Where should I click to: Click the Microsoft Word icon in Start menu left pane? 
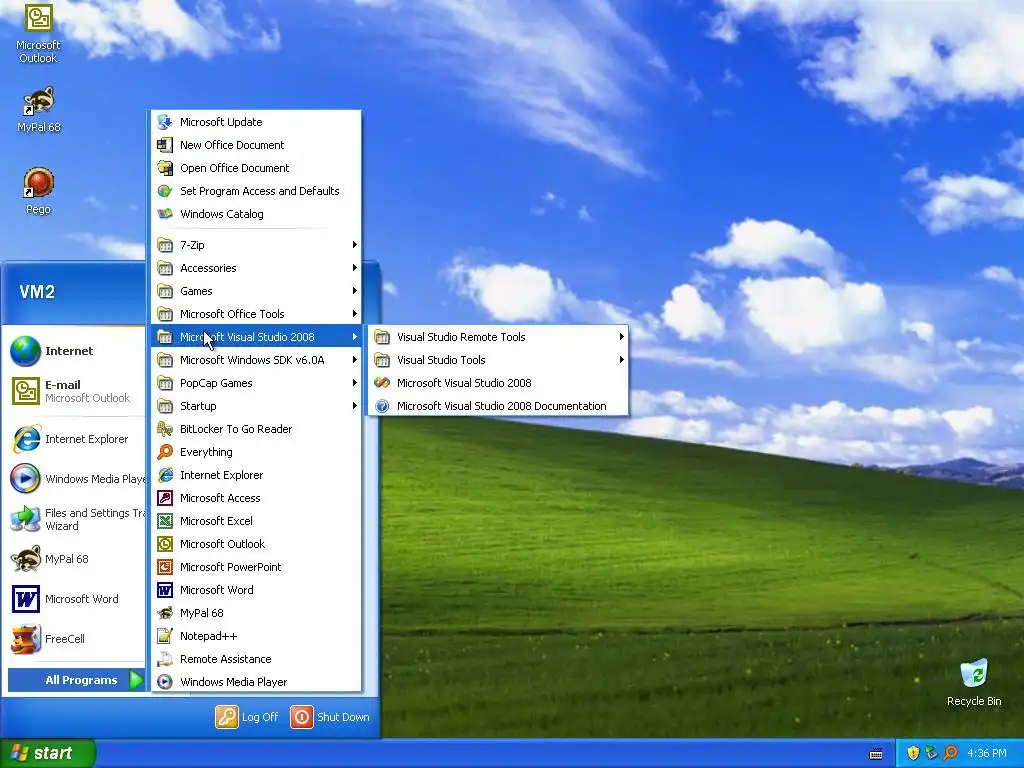click(x=25, y=599)
